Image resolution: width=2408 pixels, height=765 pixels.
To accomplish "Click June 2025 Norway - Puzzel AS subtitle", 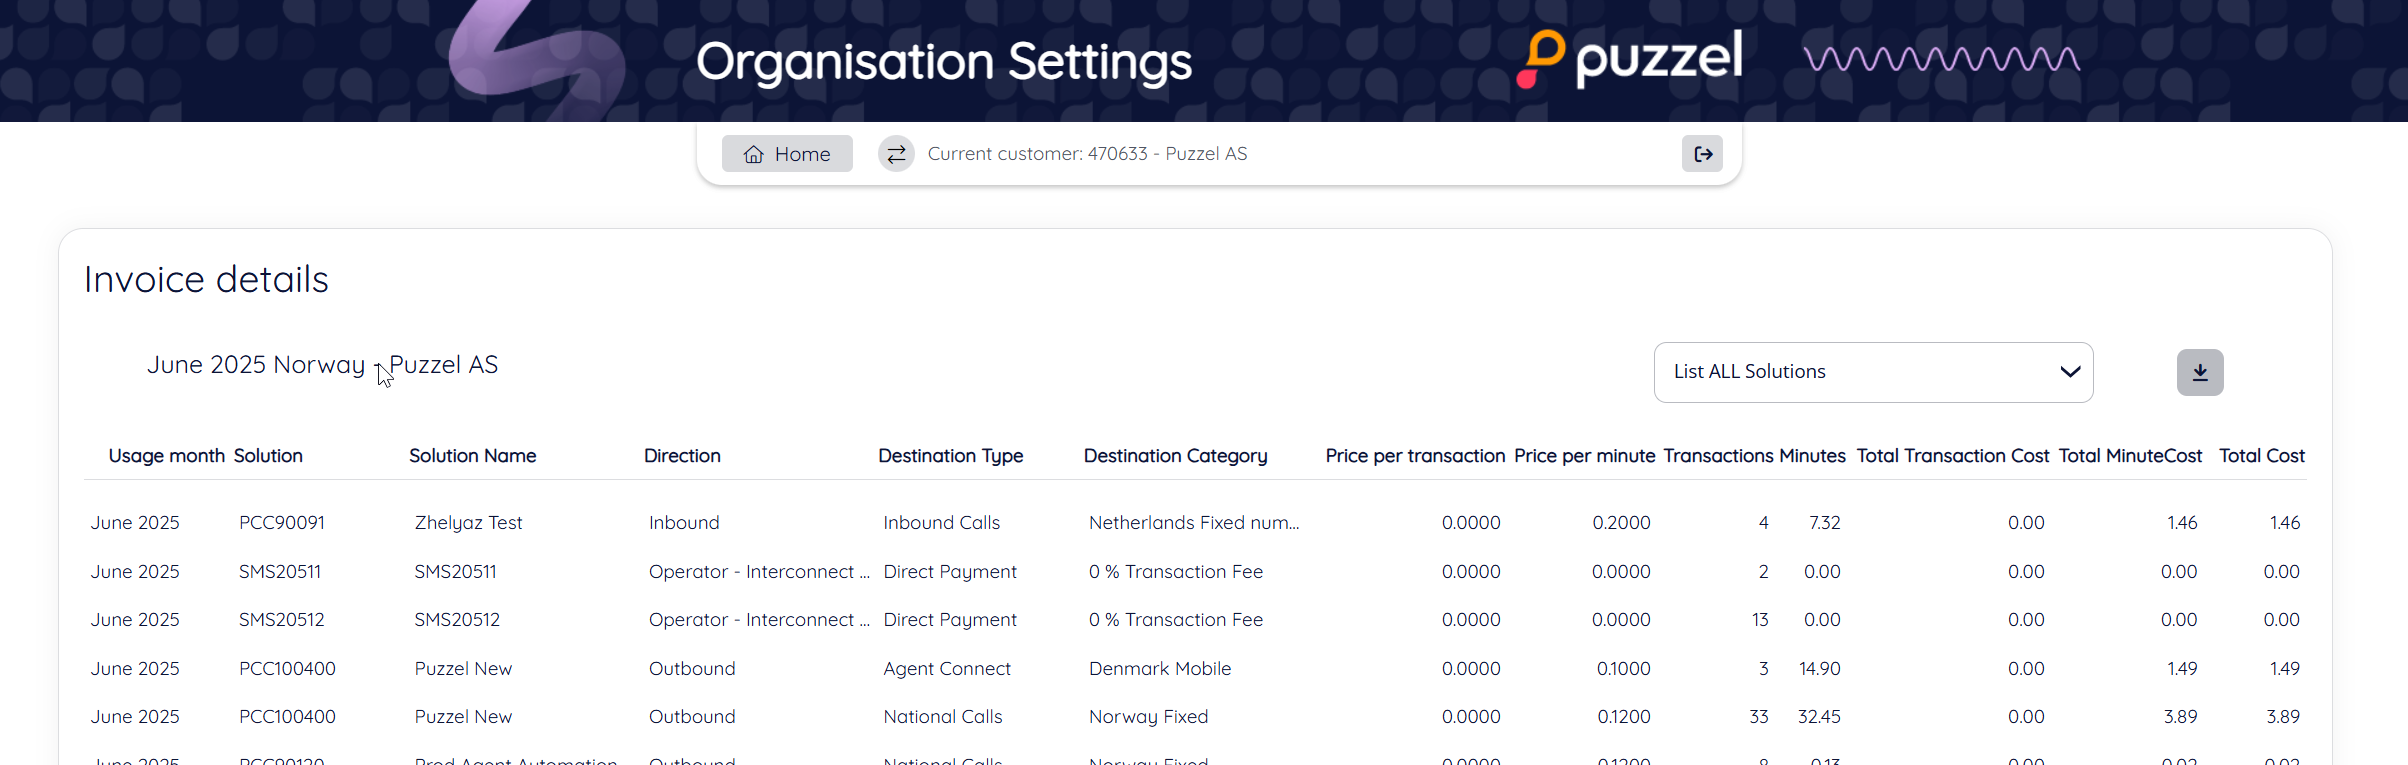I will (x=322, y=366).
